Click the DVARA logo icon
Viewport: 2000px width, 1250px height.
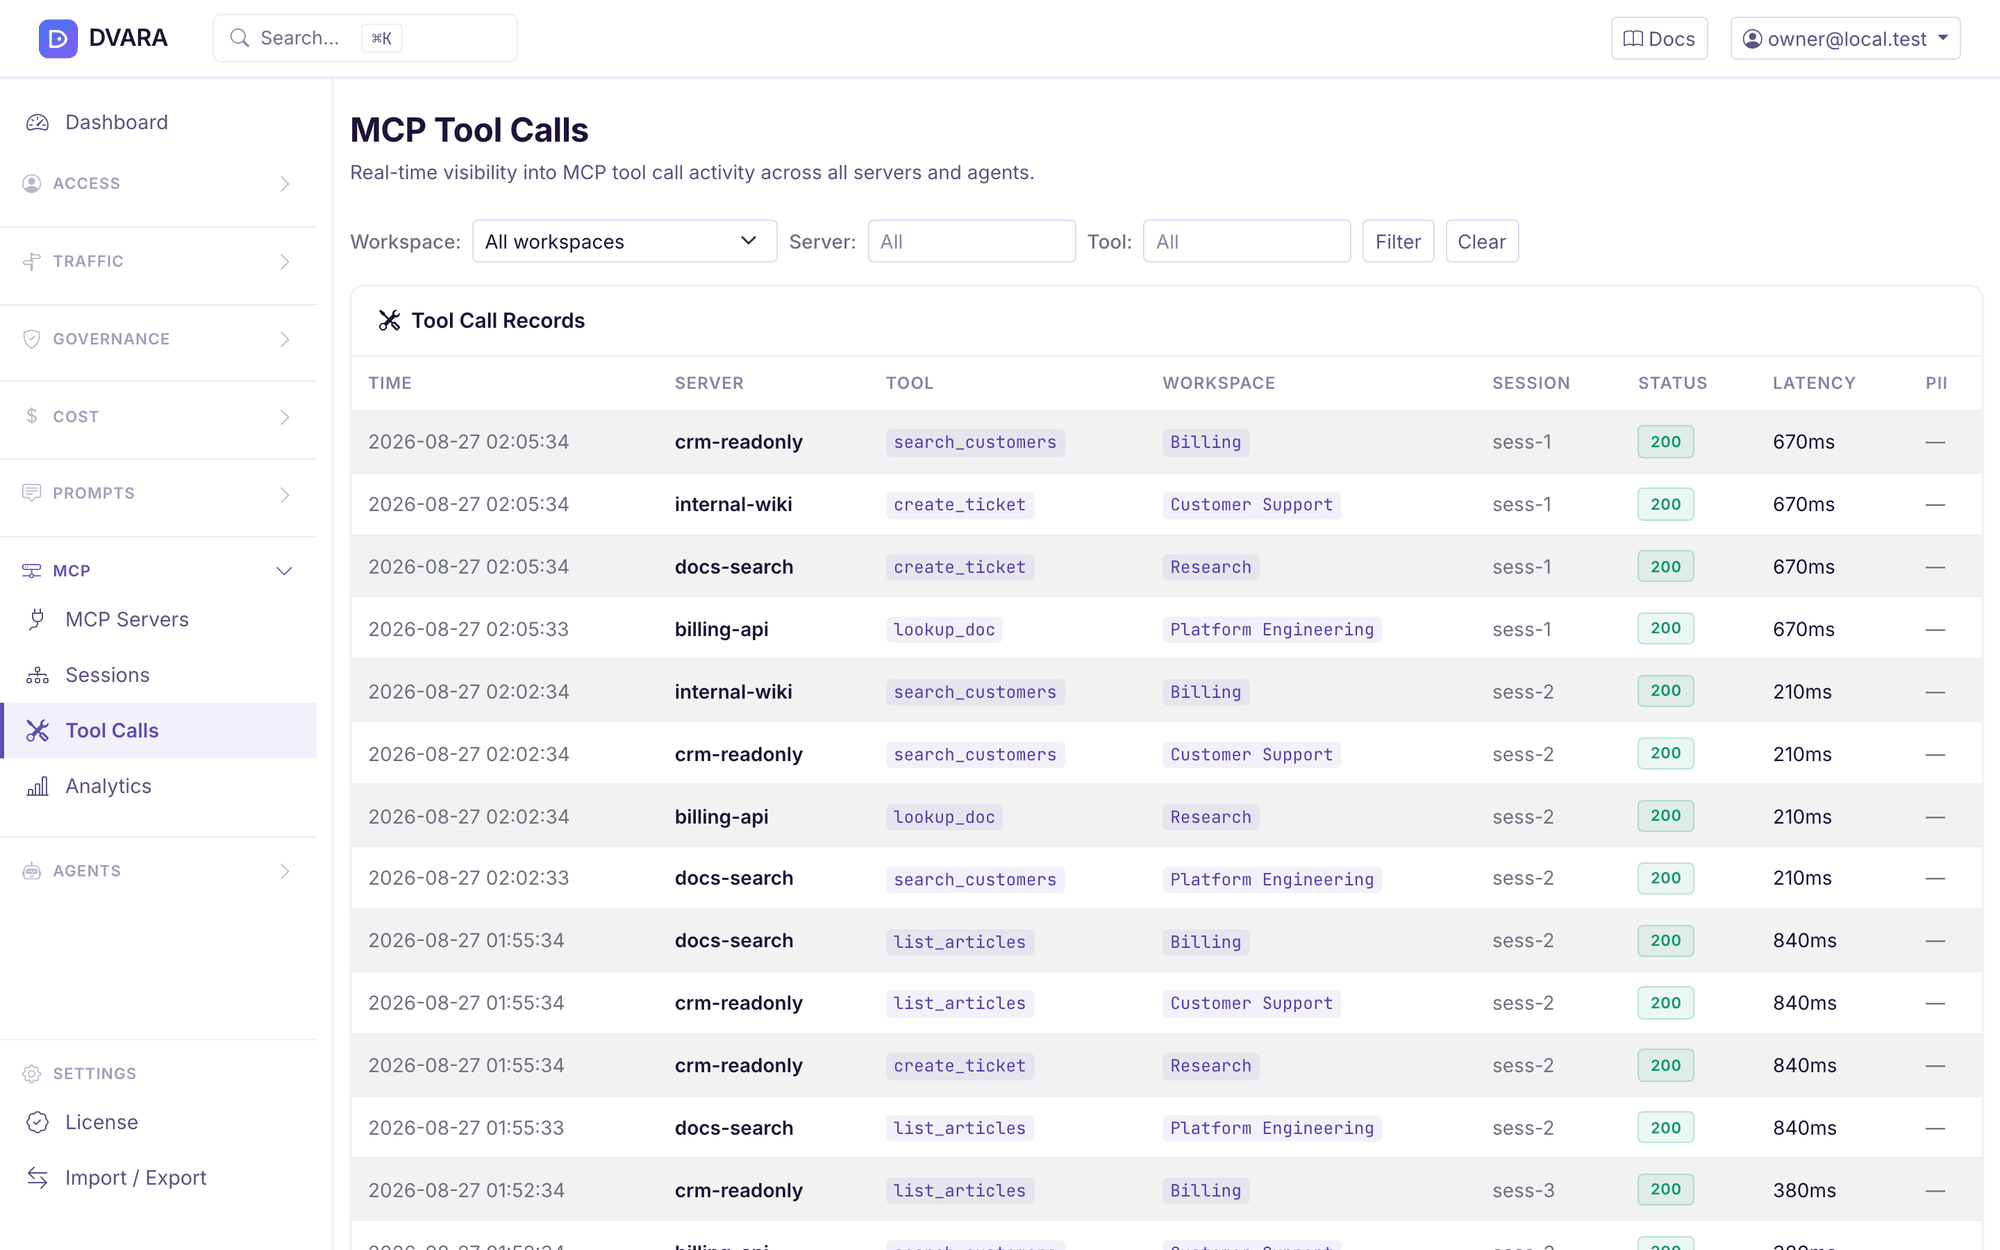pyautogui.click(x=58, y=38)
